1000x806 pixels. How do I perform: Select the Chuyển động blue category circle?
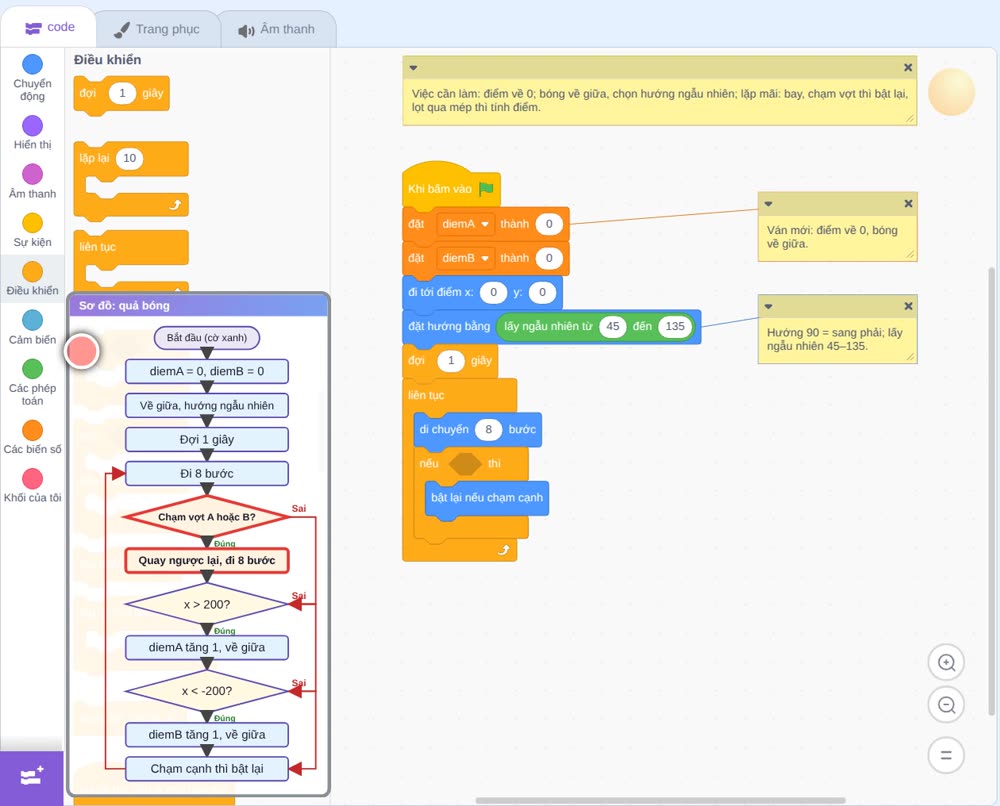[x=33, y=64]
